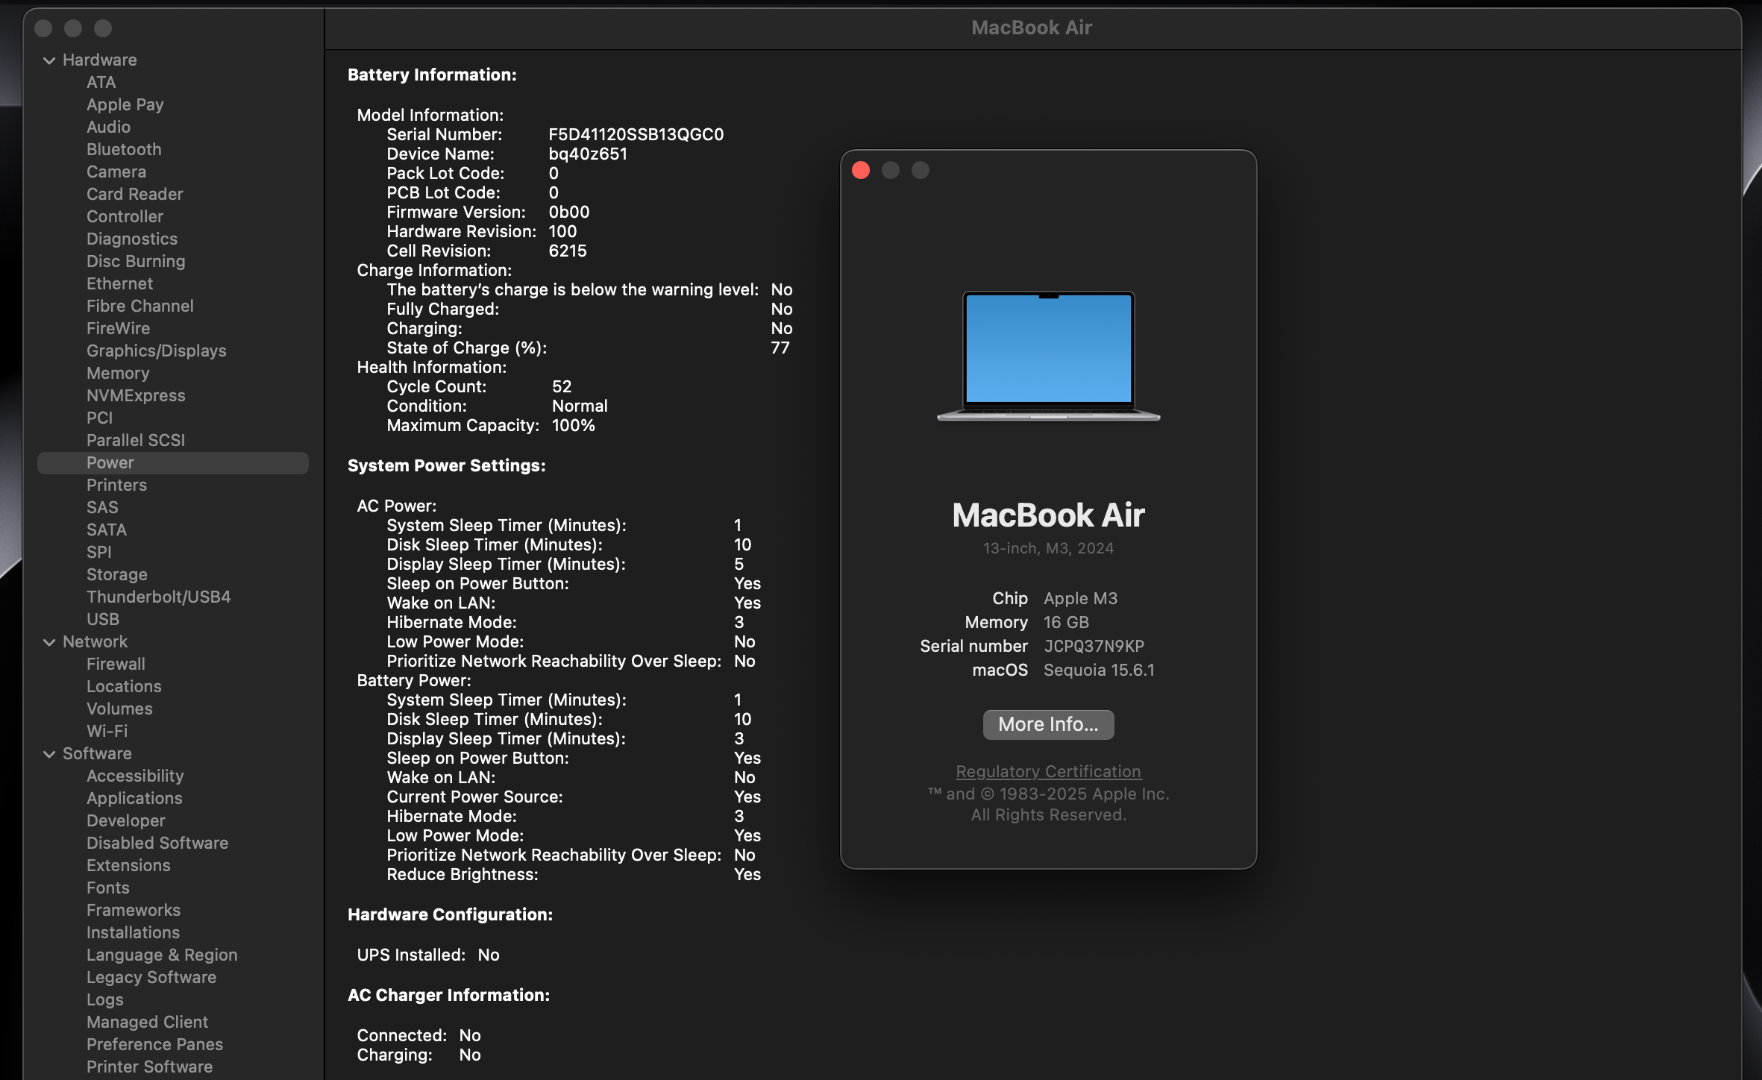Click the MacBook Air laptop image
Screen dimensions: 1762x1080
(x=1048, y=355)
